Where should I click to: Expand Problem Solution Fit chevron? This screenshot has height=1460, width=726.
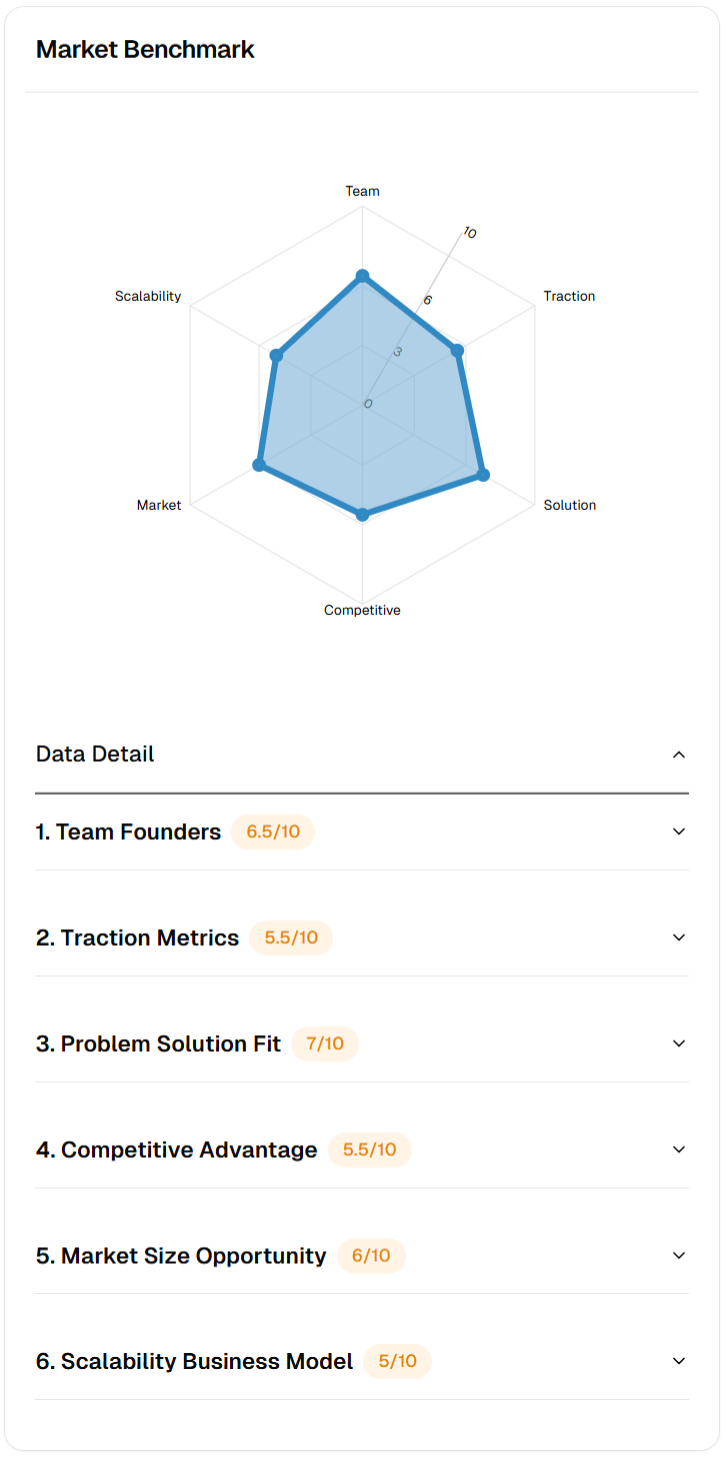pyautogui.click(x=679, y=1043)
